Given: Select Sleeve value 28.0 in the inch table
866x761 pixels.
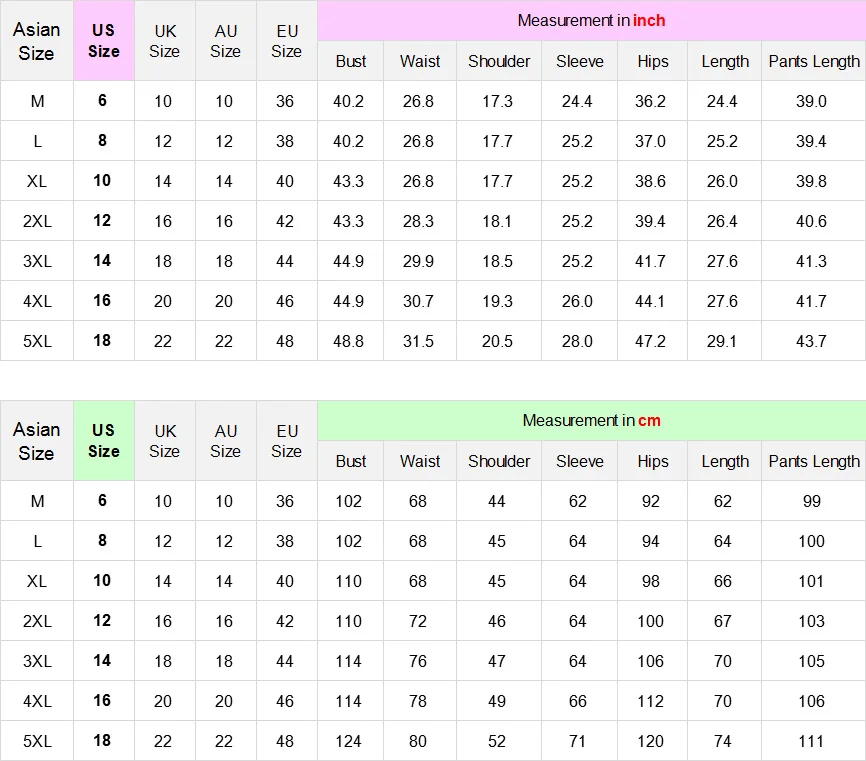Looking at the screenshot, I should [x=577, y=341].
